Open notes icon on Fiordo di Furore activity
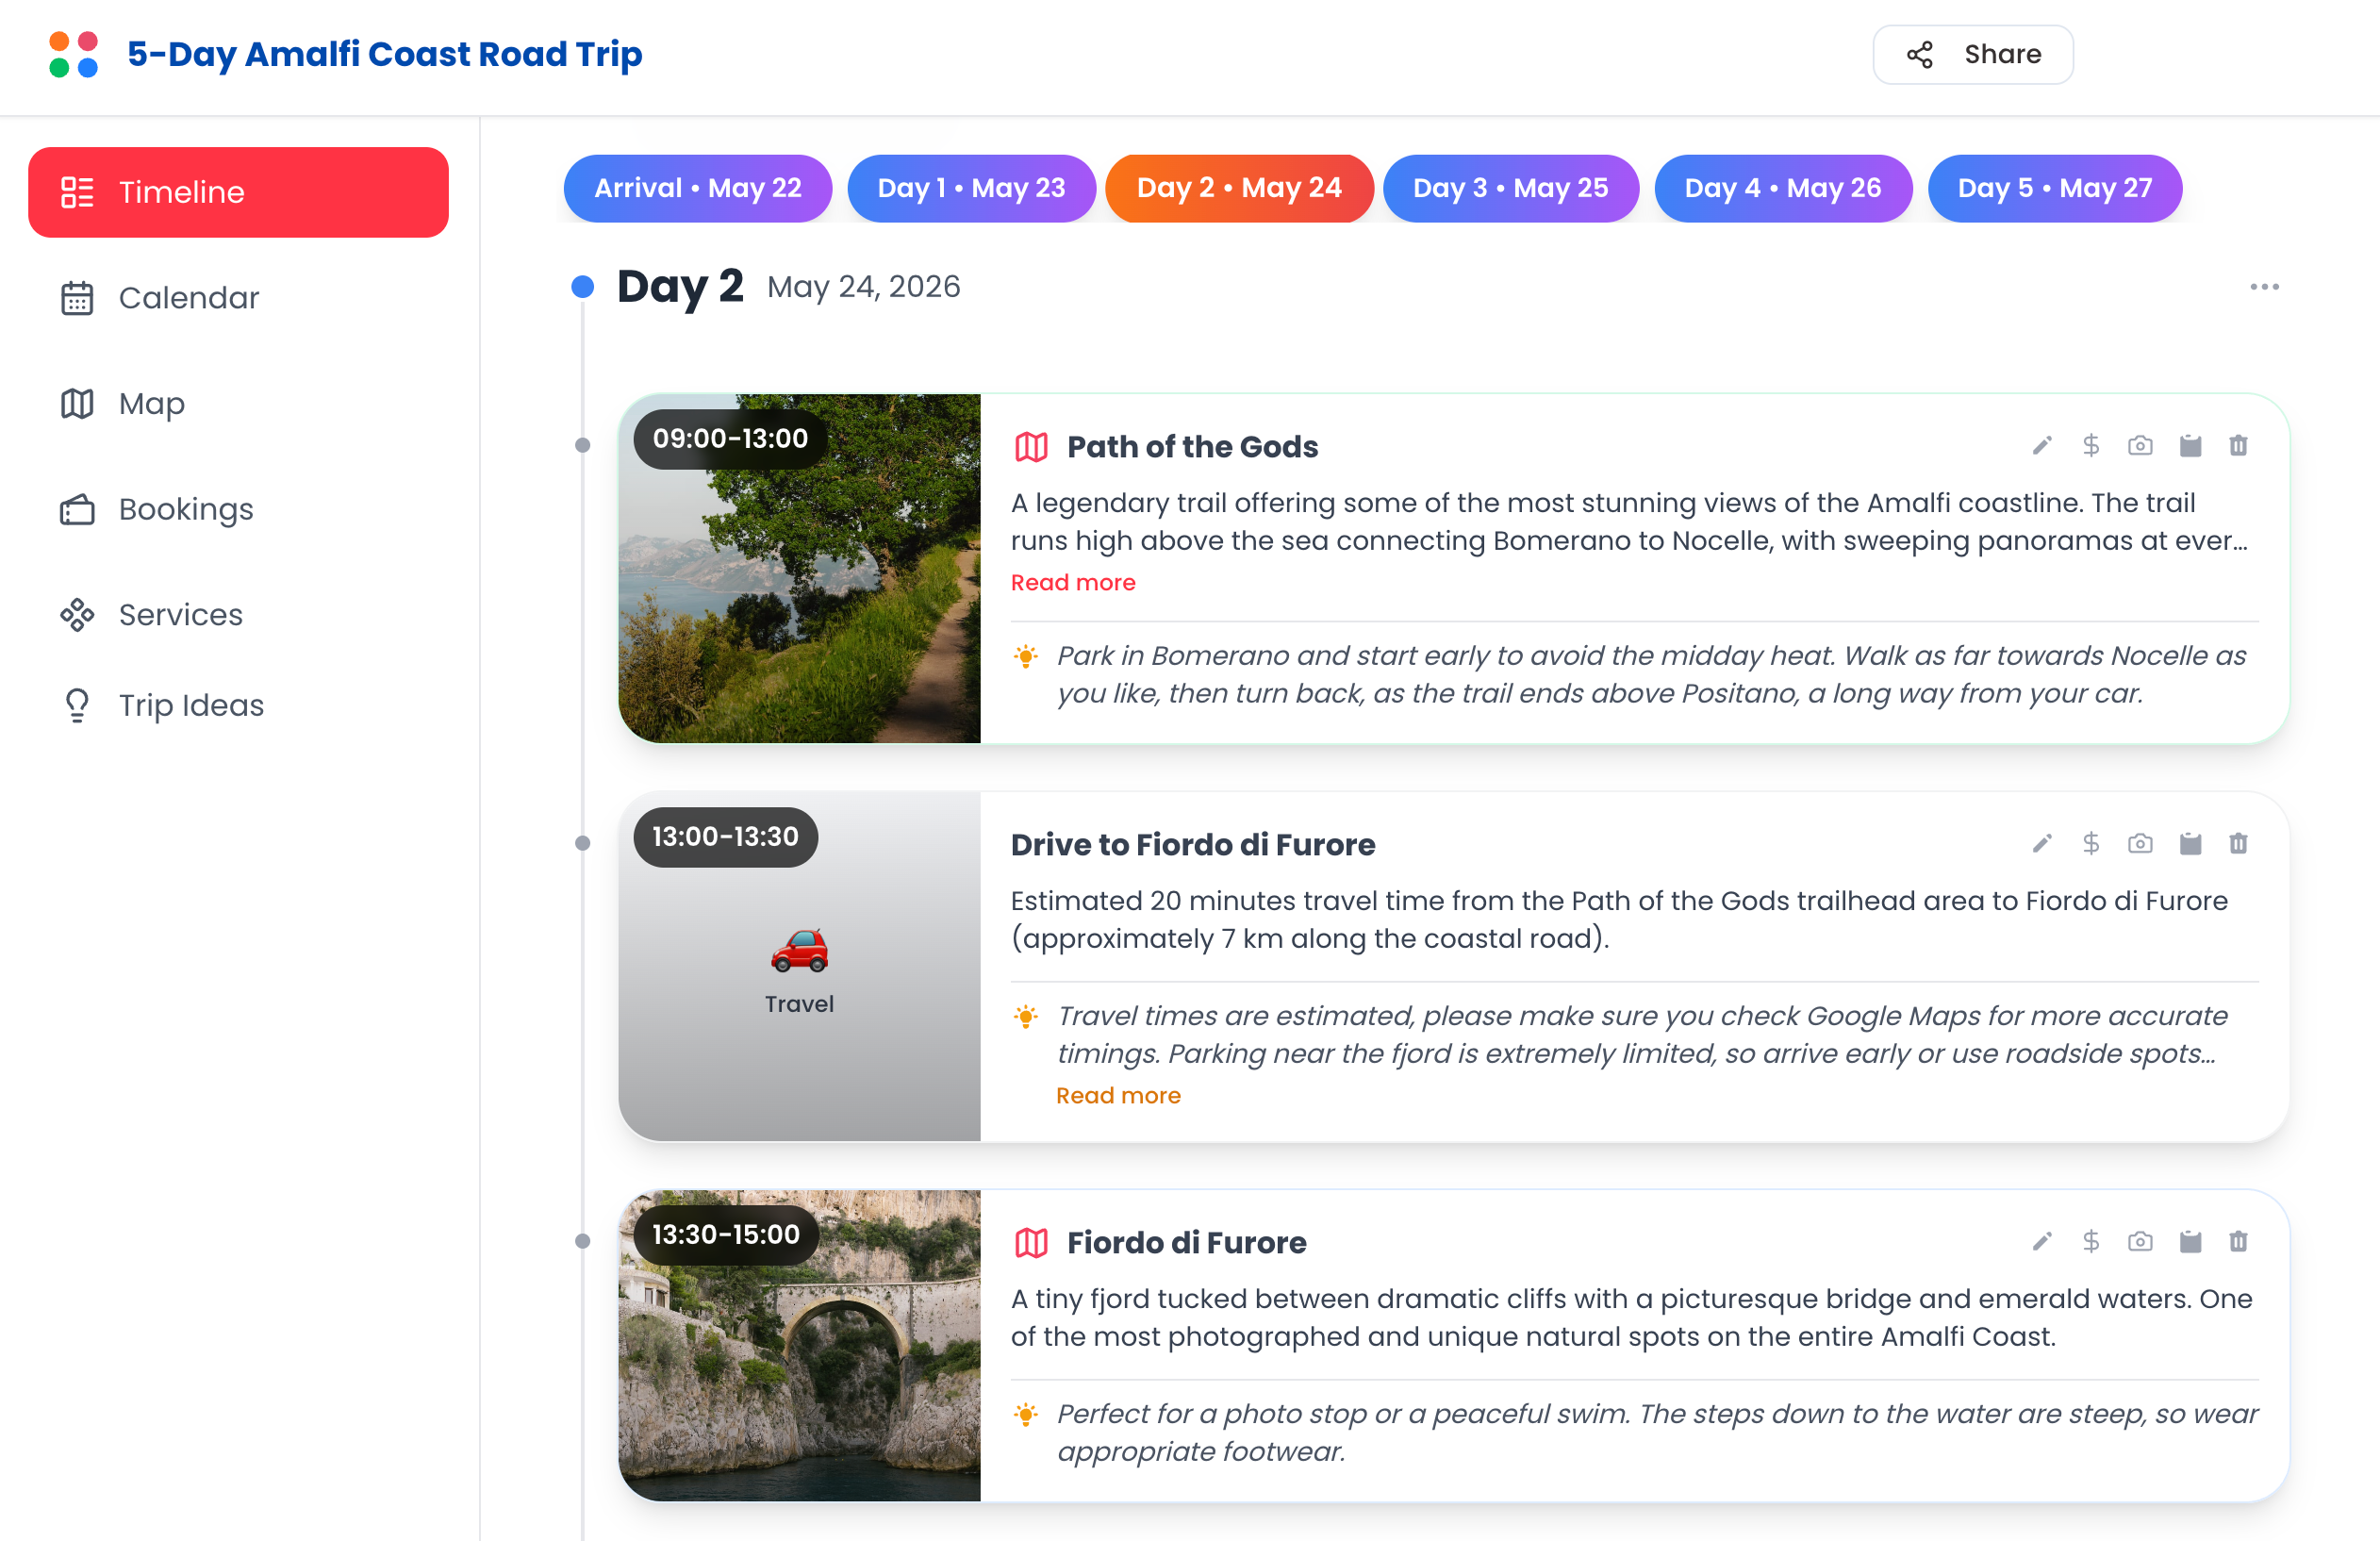This screenshot has height=1541, width=2380. 2190,1242
